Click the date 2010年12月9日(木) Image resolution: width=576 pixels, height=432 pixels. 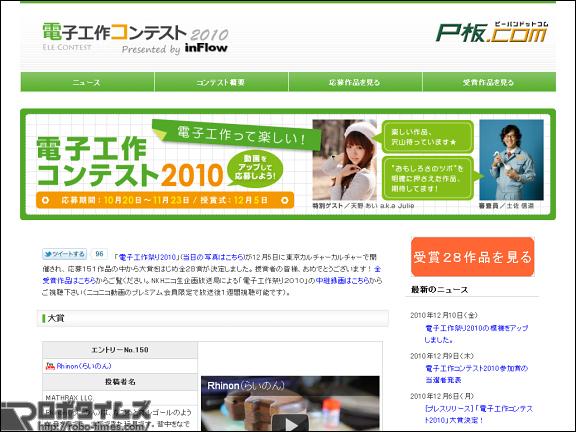(442, 356)
